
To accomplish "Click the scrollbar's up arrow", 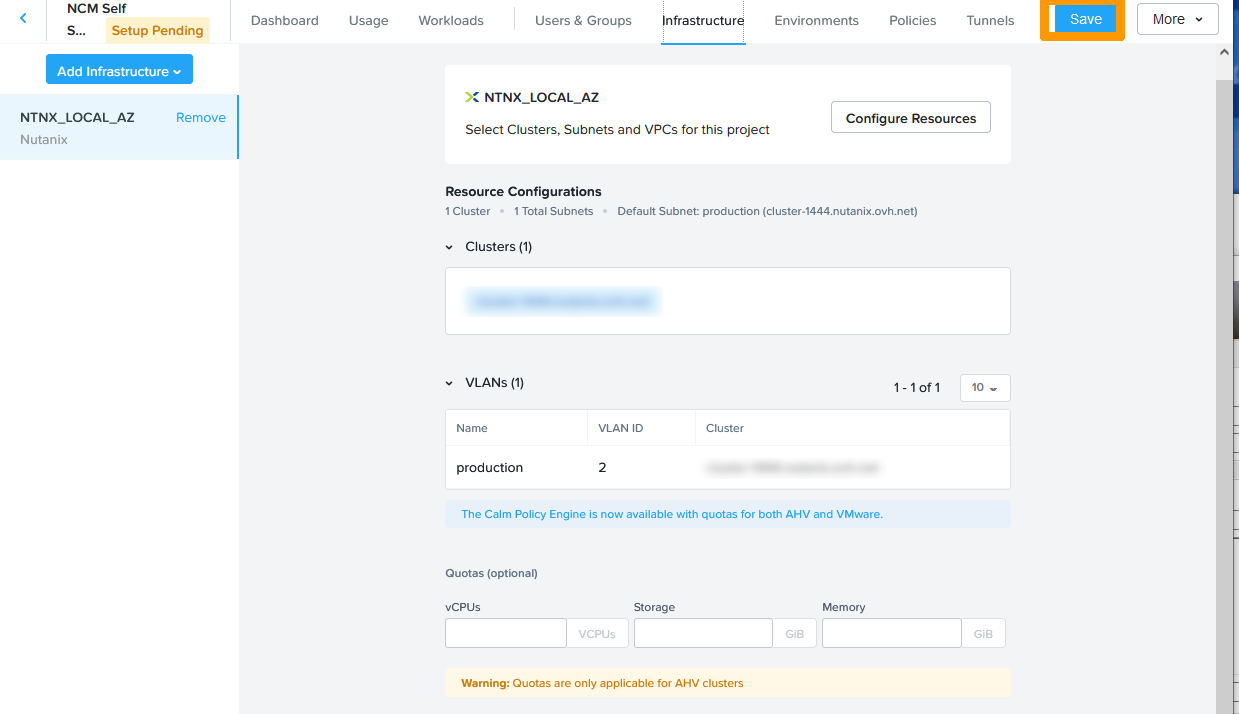I will (x=1226, y=51).
